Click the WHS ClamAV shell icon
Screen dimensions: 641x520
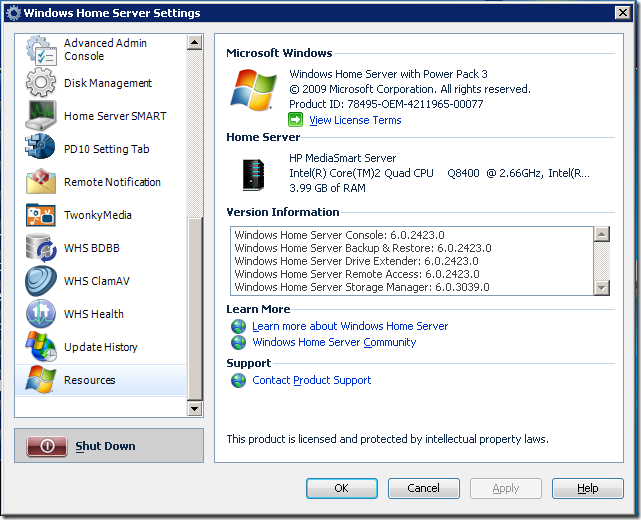pyautogui.click(x=41, y=281)
